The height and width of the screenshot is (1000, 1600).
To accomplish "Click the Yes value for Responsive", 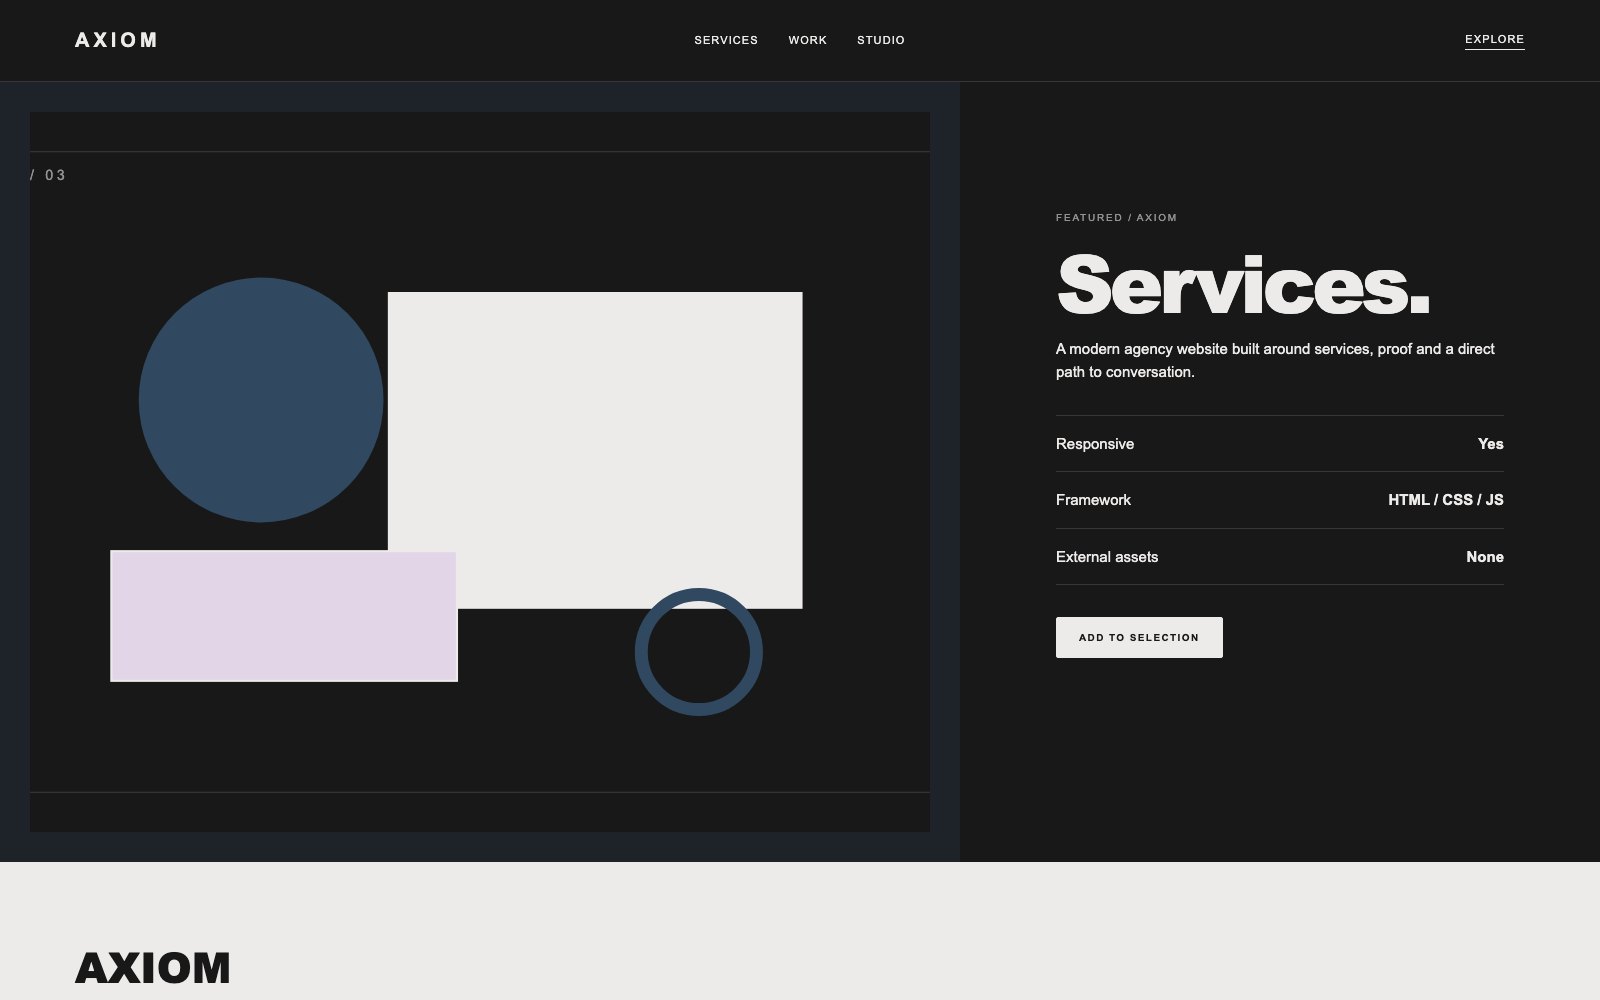I will pyautogui.click(x=1490, y=444).
